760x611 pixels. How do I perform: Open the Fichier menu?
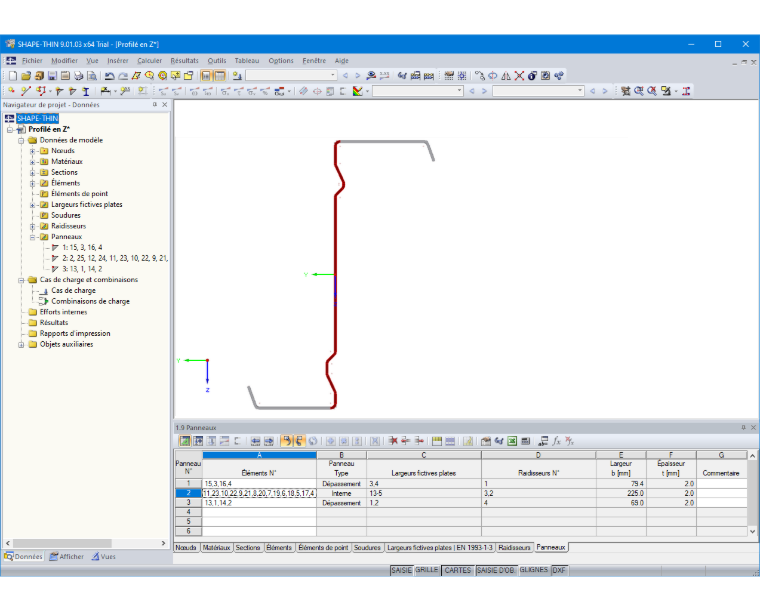point(32,61)
